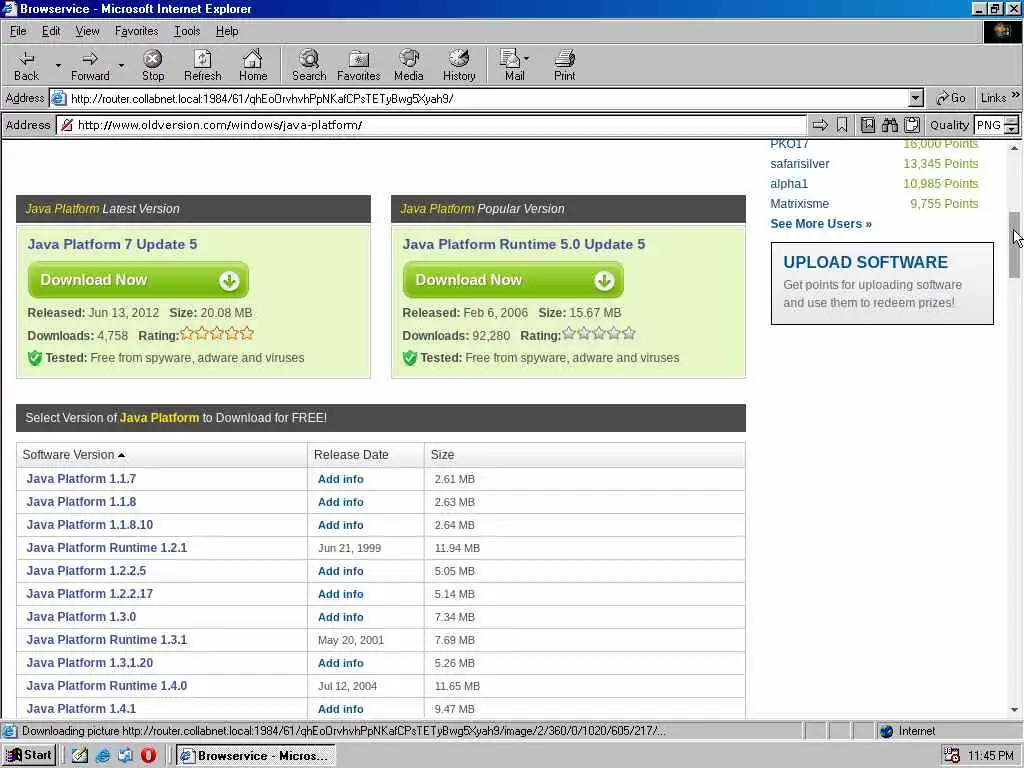Viewport: 1024px width, 768px height.
Task: Click the insecure page icon in Browservice address
Action: pos(67,125)
